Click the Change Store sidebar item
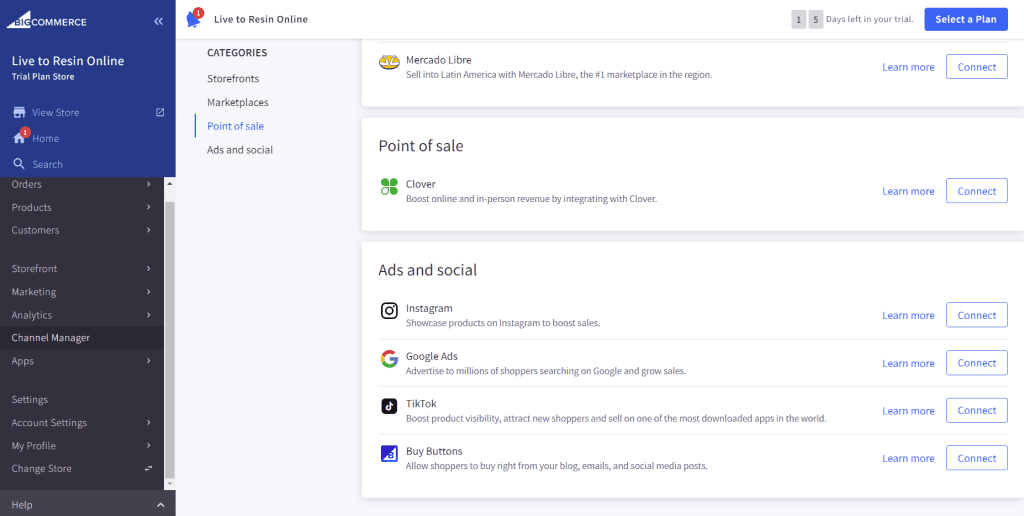The image size is (1024, 516). click(x=82, y=468)
